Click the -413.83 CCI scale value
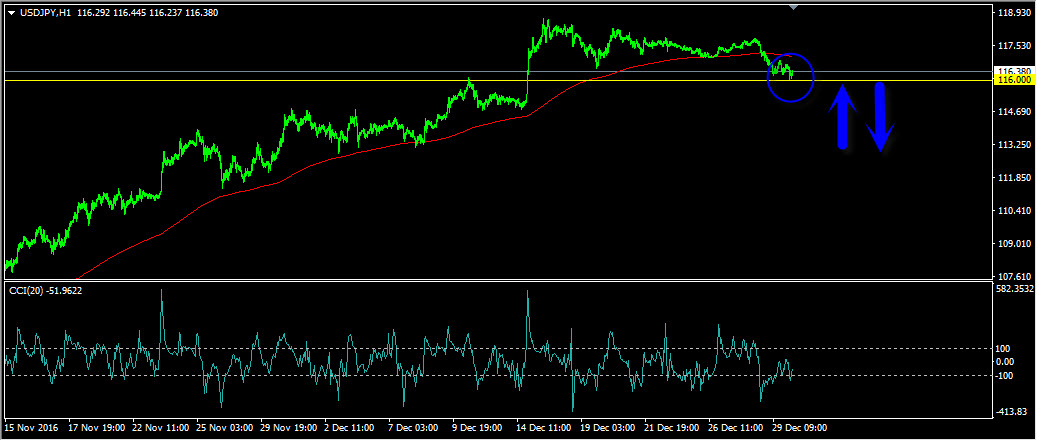This screenshot has height=441, width=1037. tap(1012, 411)
